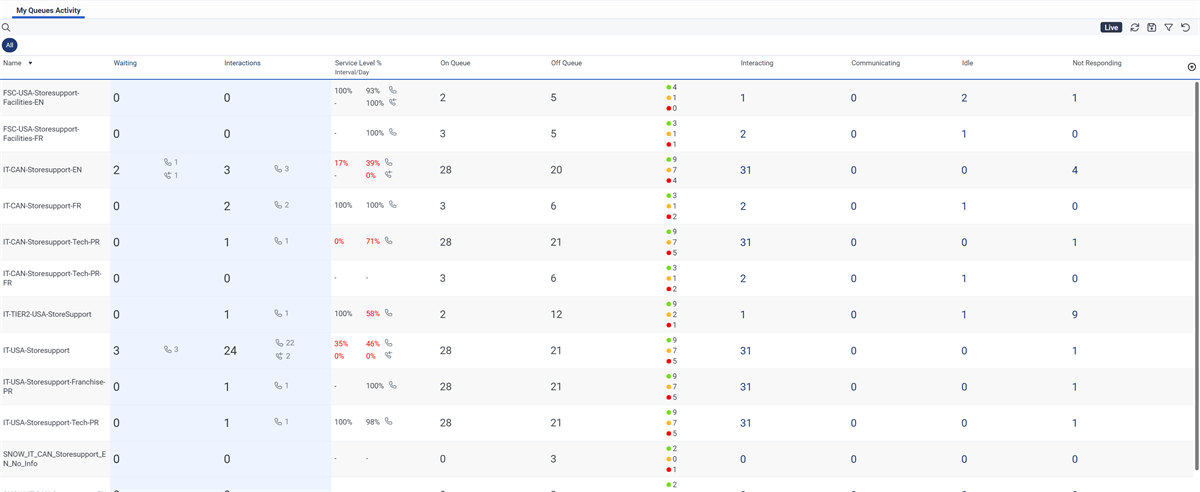Viewport: 1200px width, 492px height.
Task: Click the Not Responding column header
Action: [x=1097, y=63]
